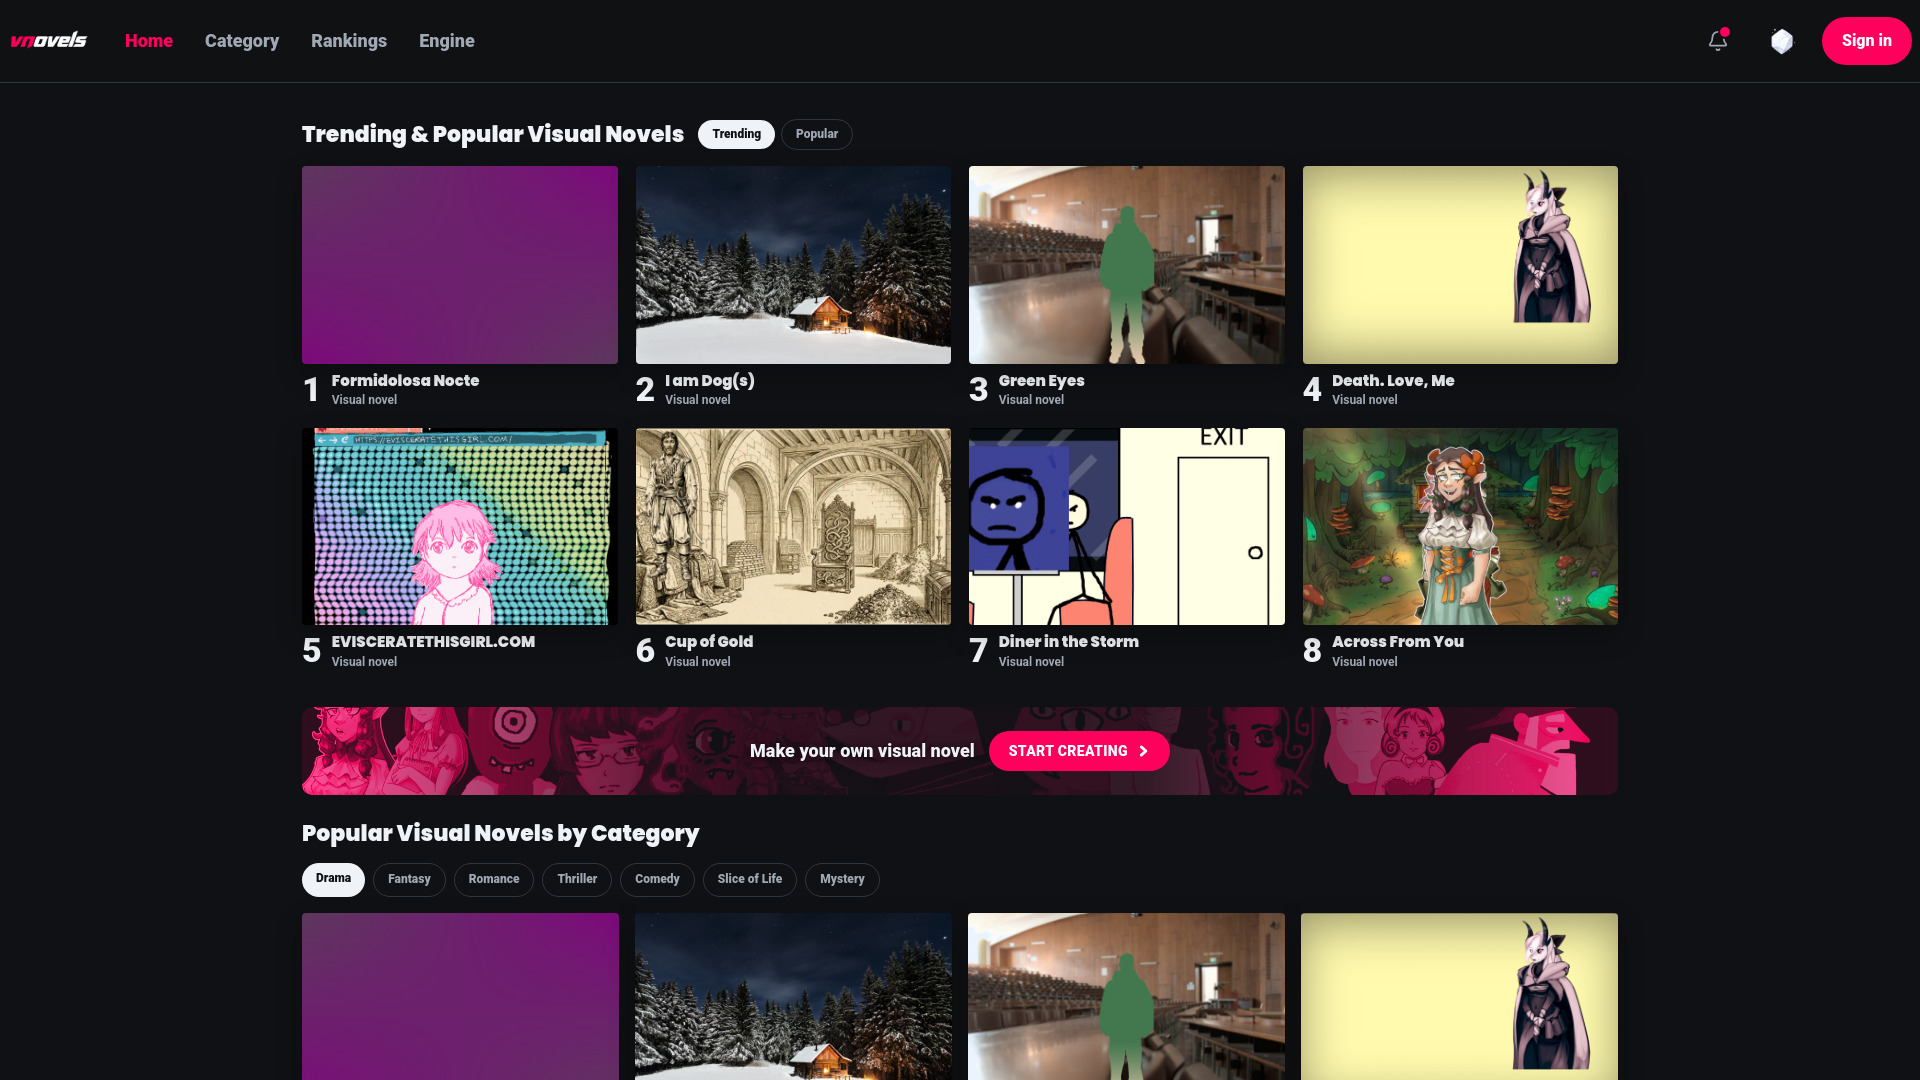The width and height of the screenshot is (1920, 1080).
Task: Open the Category nav item
Action: [242, 41]
